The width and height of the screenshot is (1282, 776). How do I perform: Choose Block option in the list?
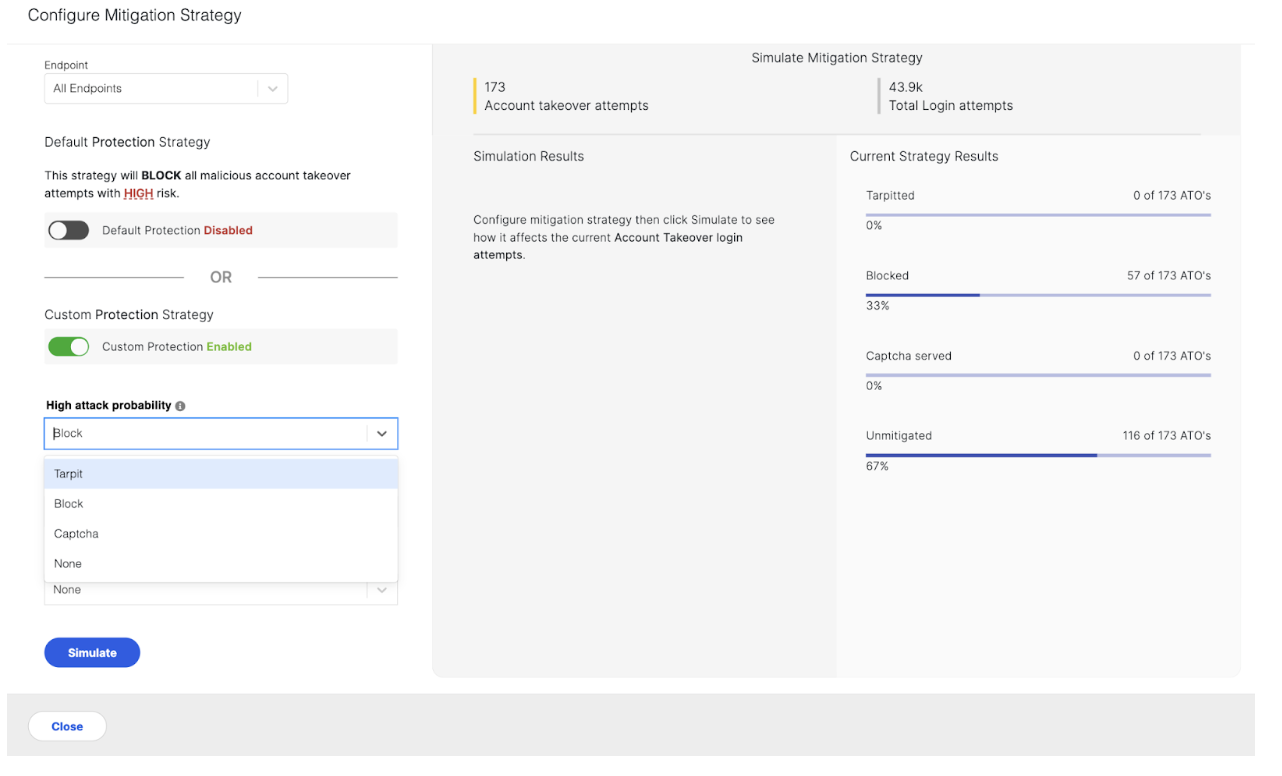point(69,504)
